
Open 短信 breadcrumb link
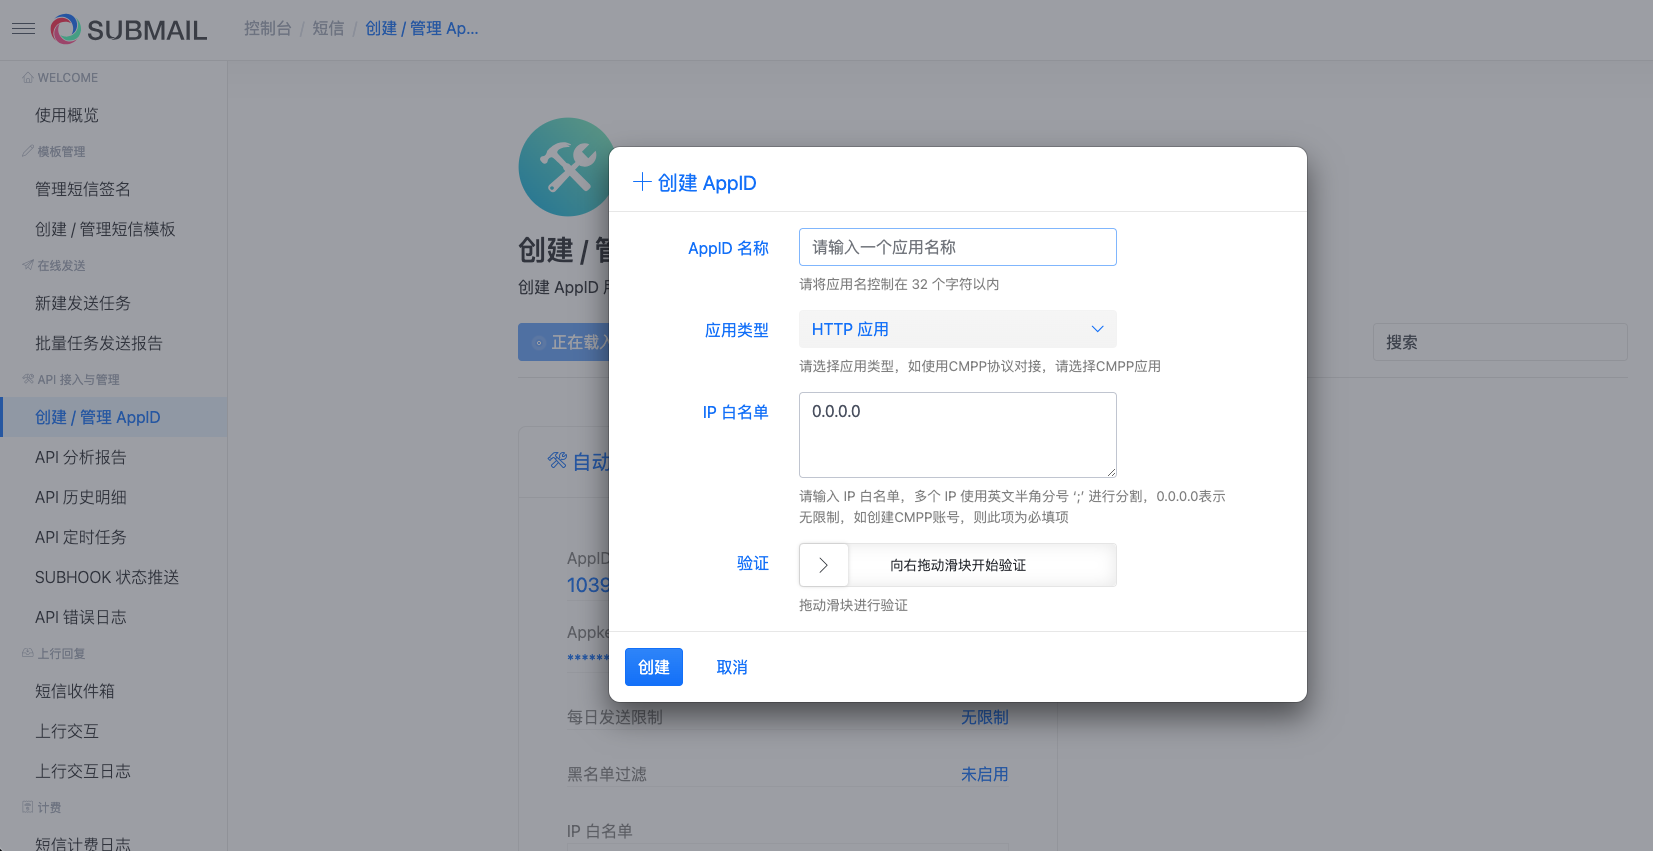328,28
